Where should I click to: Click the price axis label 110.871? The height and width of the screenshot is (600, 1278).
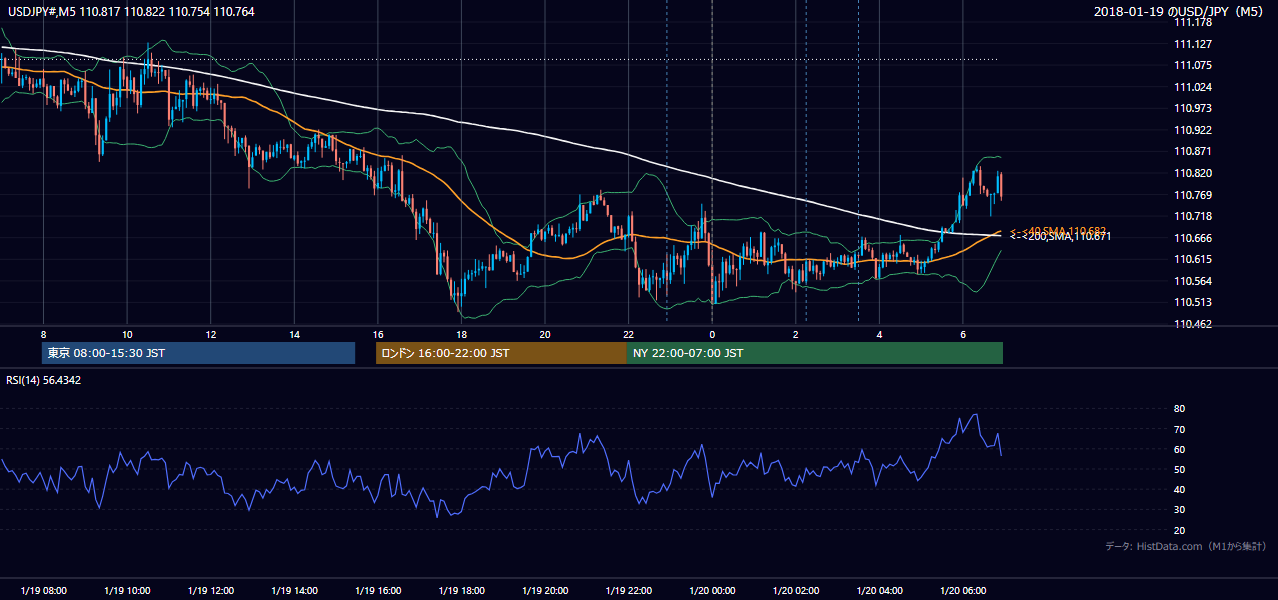[1194, 151]
